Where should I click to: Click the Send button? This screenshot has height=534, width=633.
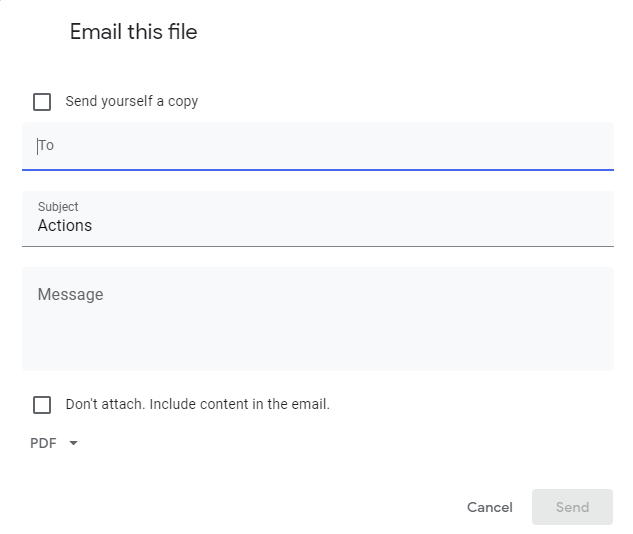[572, 507]
